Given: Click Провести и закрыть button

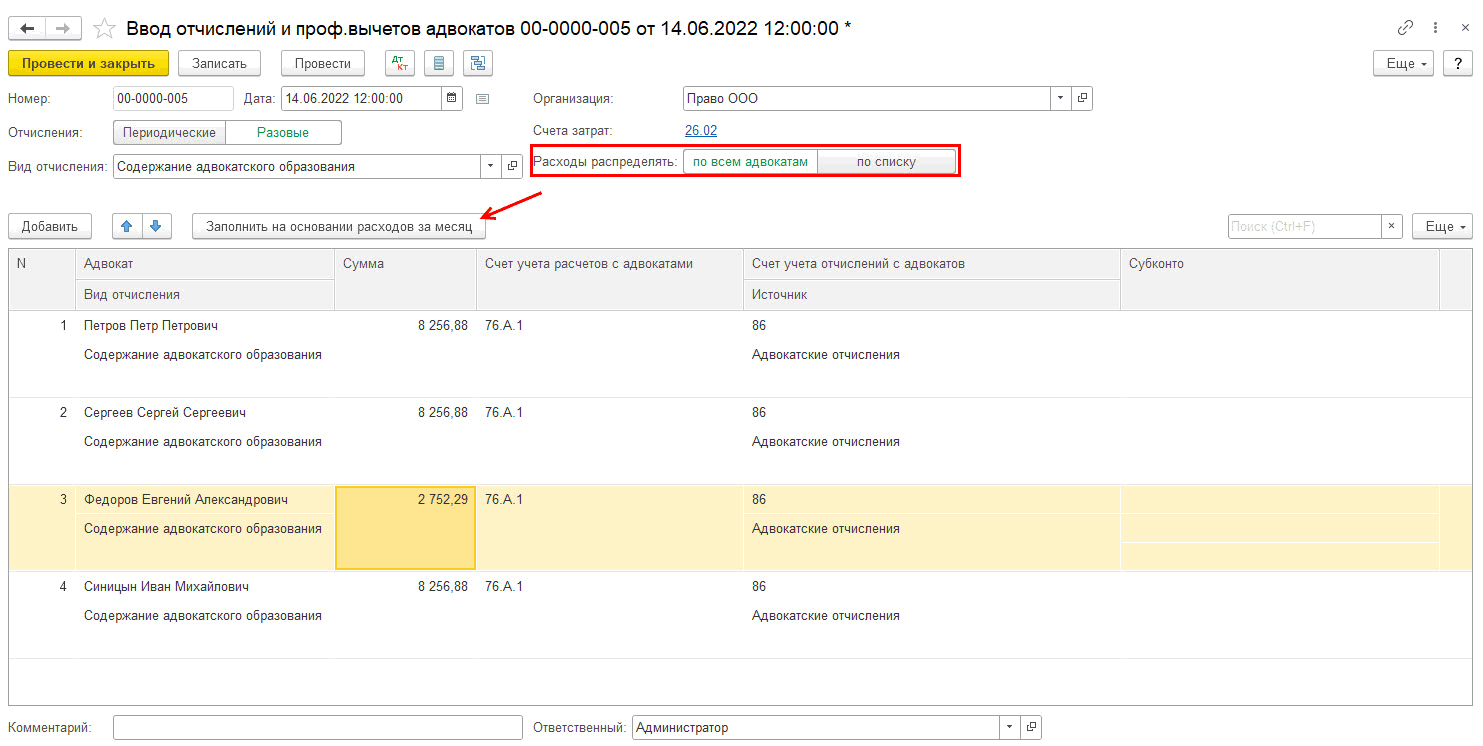Looking at the screenshot, I should click(x=88, y=63).
